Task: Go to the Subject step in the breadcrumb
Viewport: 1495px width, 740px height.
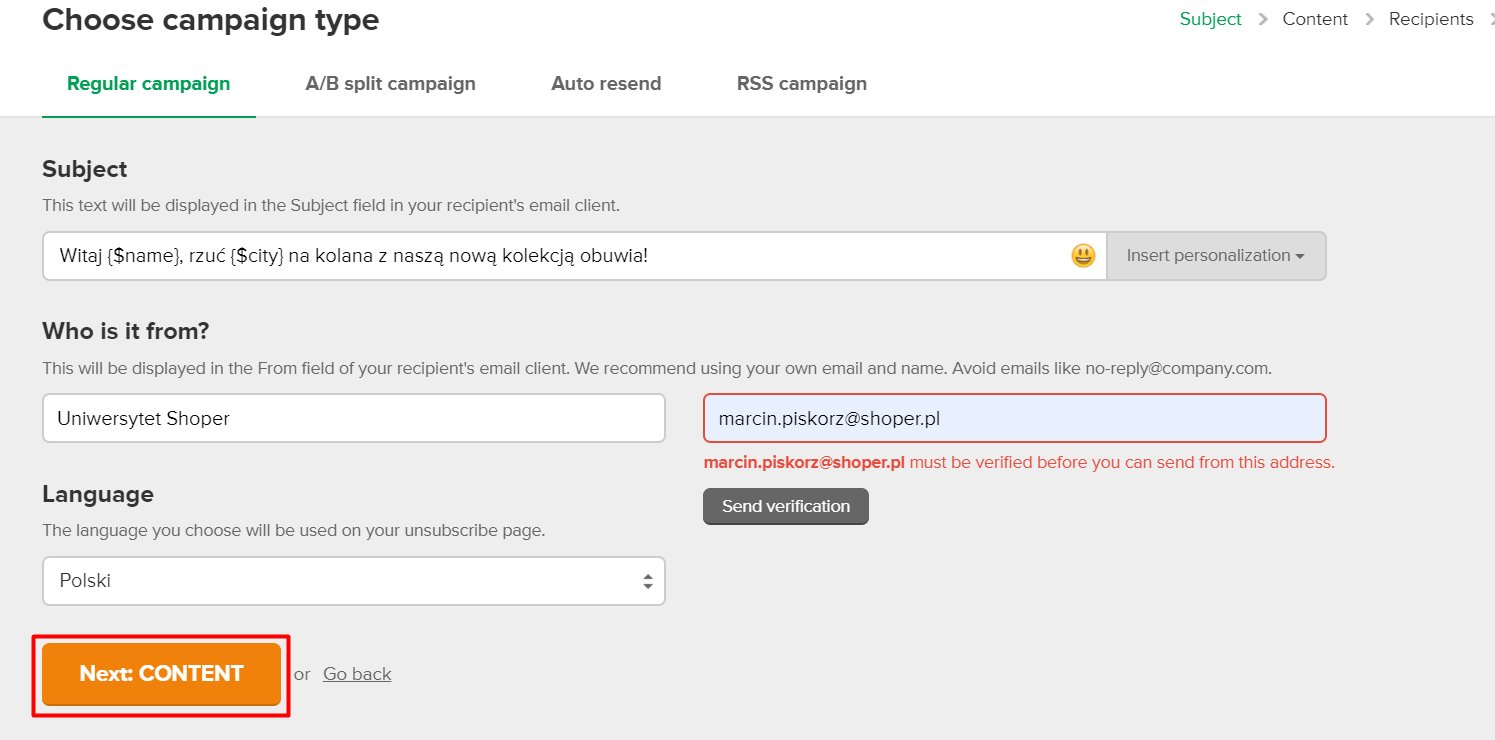Action: [x=1210, y=20]
